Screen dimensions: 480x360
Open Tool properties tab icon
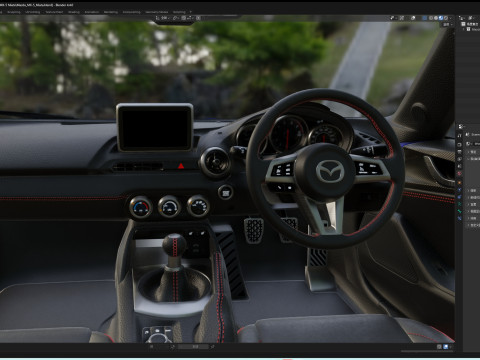click(x=459, y=136)
